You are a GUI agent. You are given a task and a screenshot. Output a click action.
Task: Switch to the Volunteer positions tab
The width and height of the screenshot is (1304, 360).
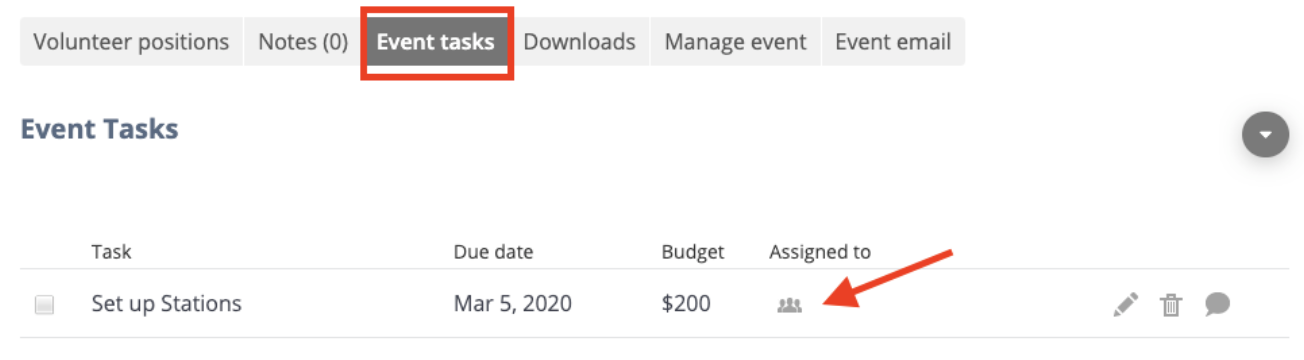pos(131,42)
